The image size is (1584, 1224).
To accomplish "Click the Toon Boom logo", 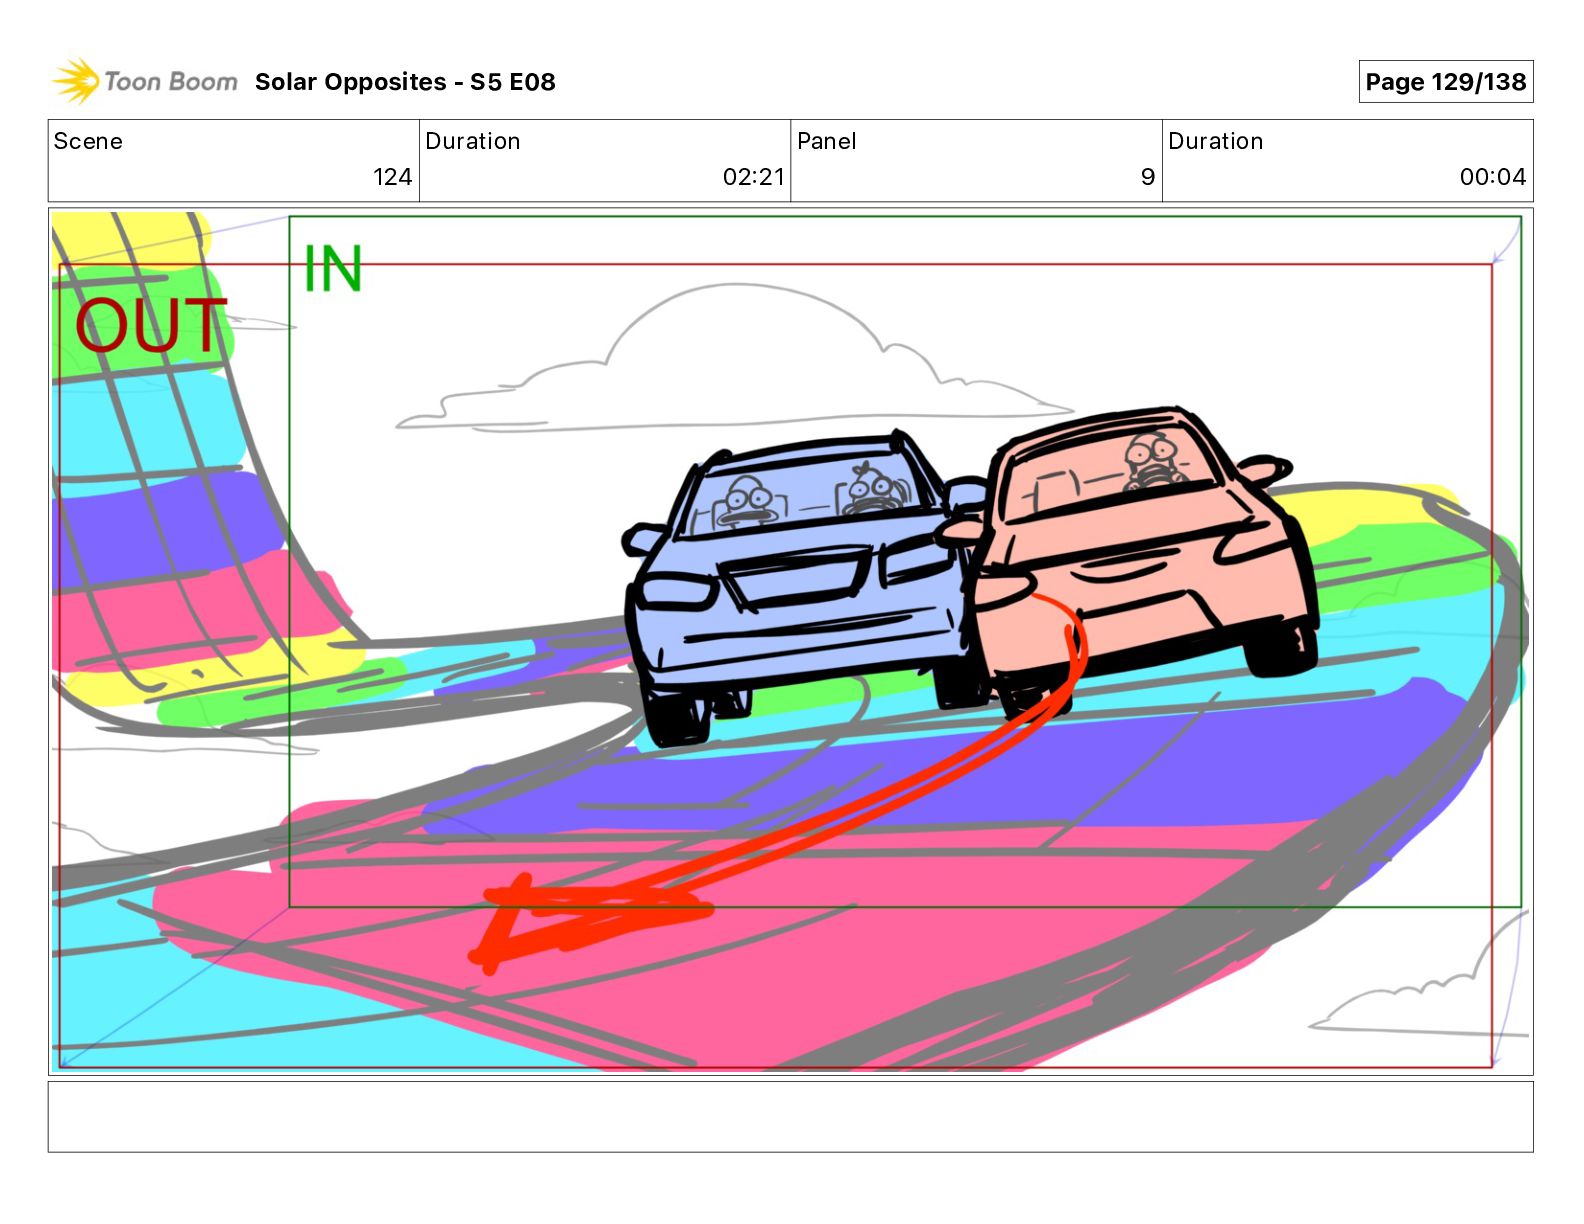I will click(145, 81).
